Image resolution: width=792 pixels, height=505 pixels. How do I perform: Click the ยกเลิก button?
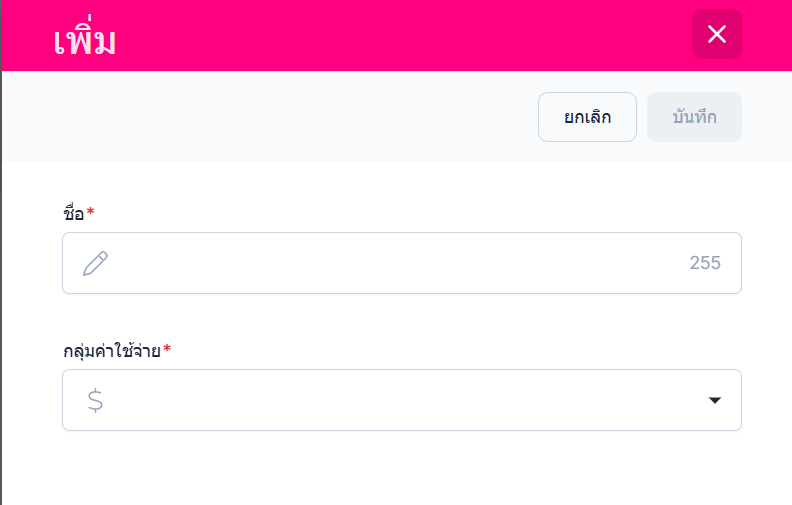[587, 117]
